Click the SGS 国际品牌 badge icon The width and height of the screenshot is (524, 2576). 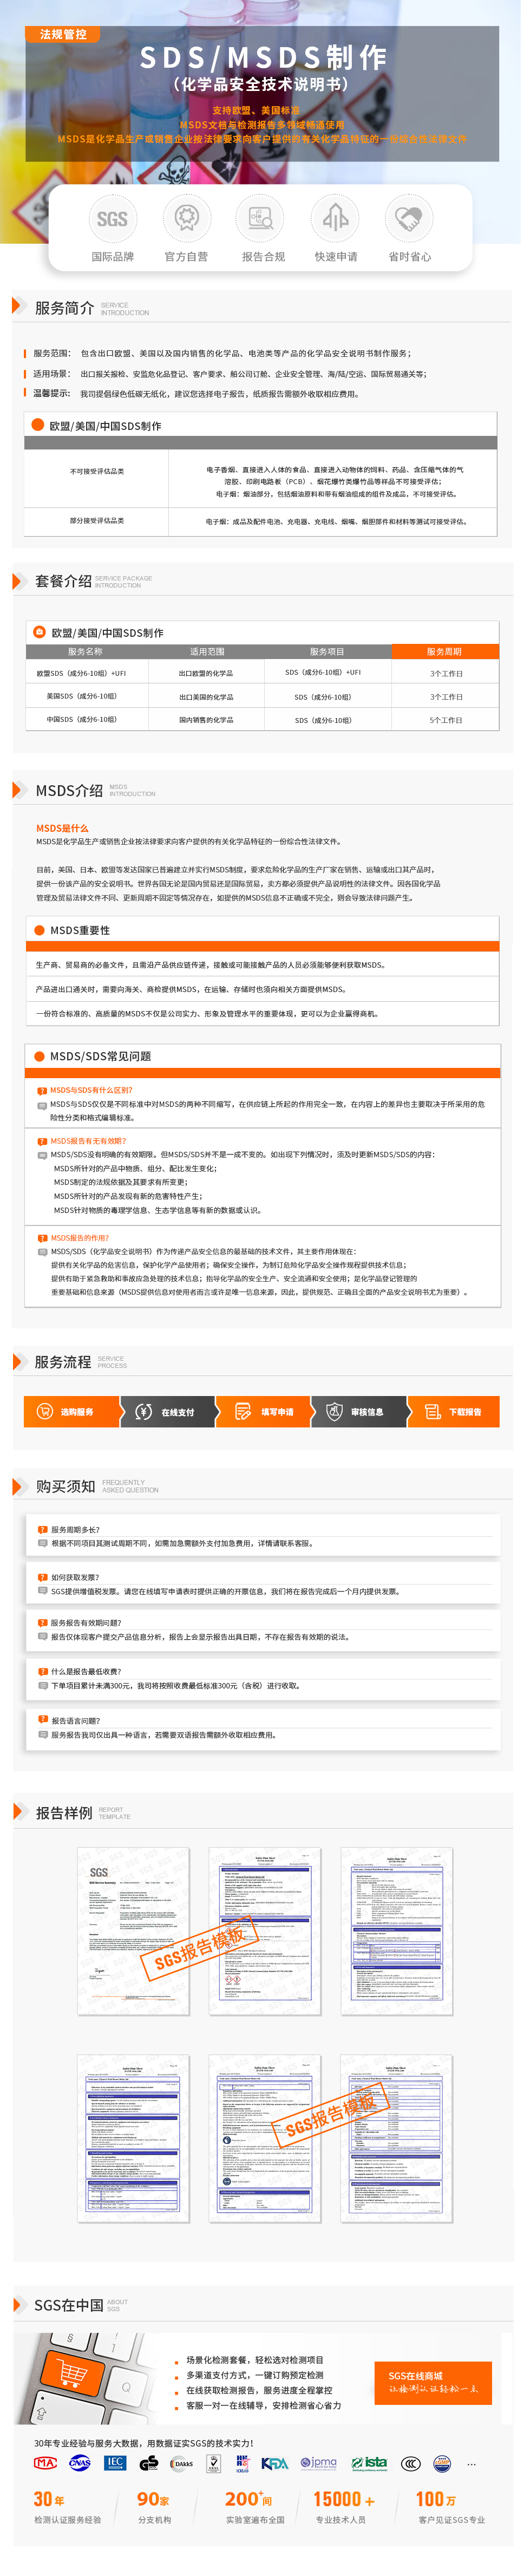(x=112, y=218)
